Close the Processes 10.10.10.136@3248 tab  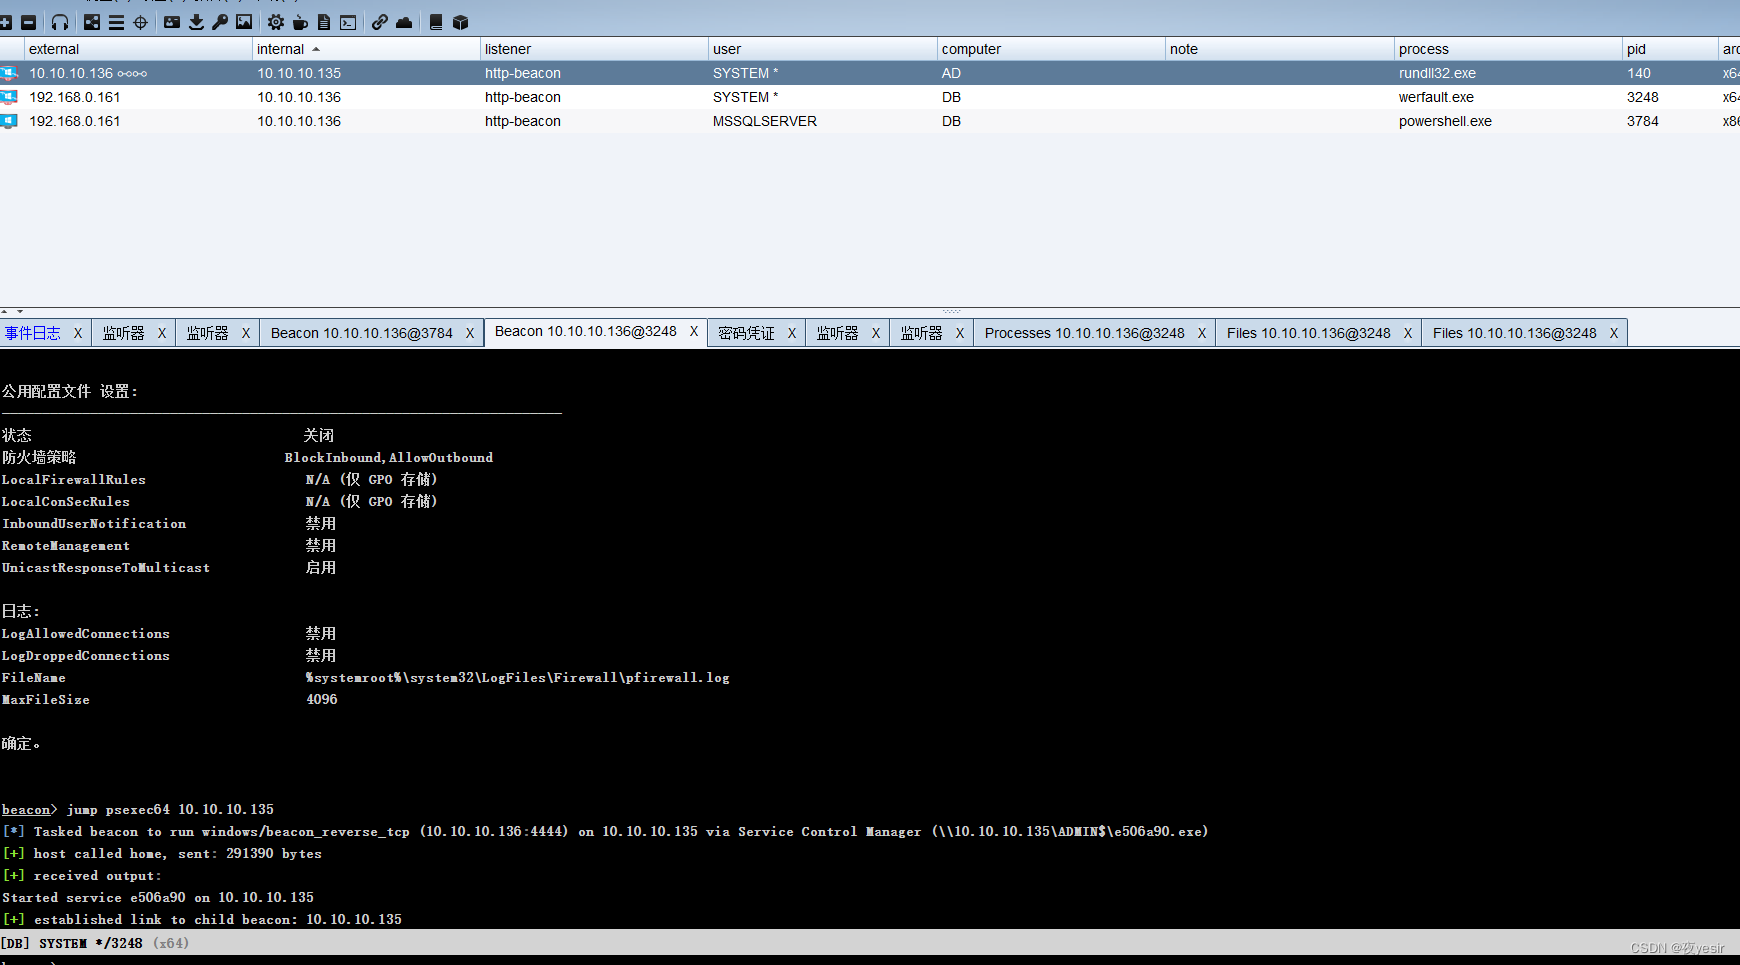click(x=1202, y=333)
